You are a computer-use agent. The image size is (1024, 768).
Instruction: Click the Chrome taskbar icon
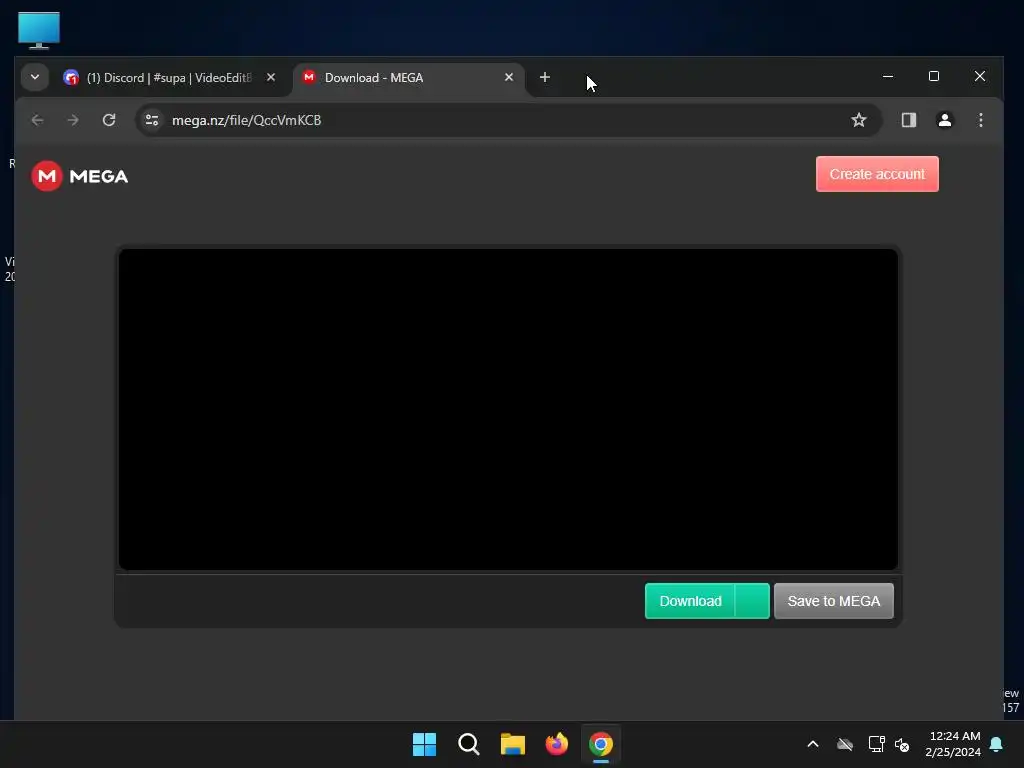[x=601, y=744]
